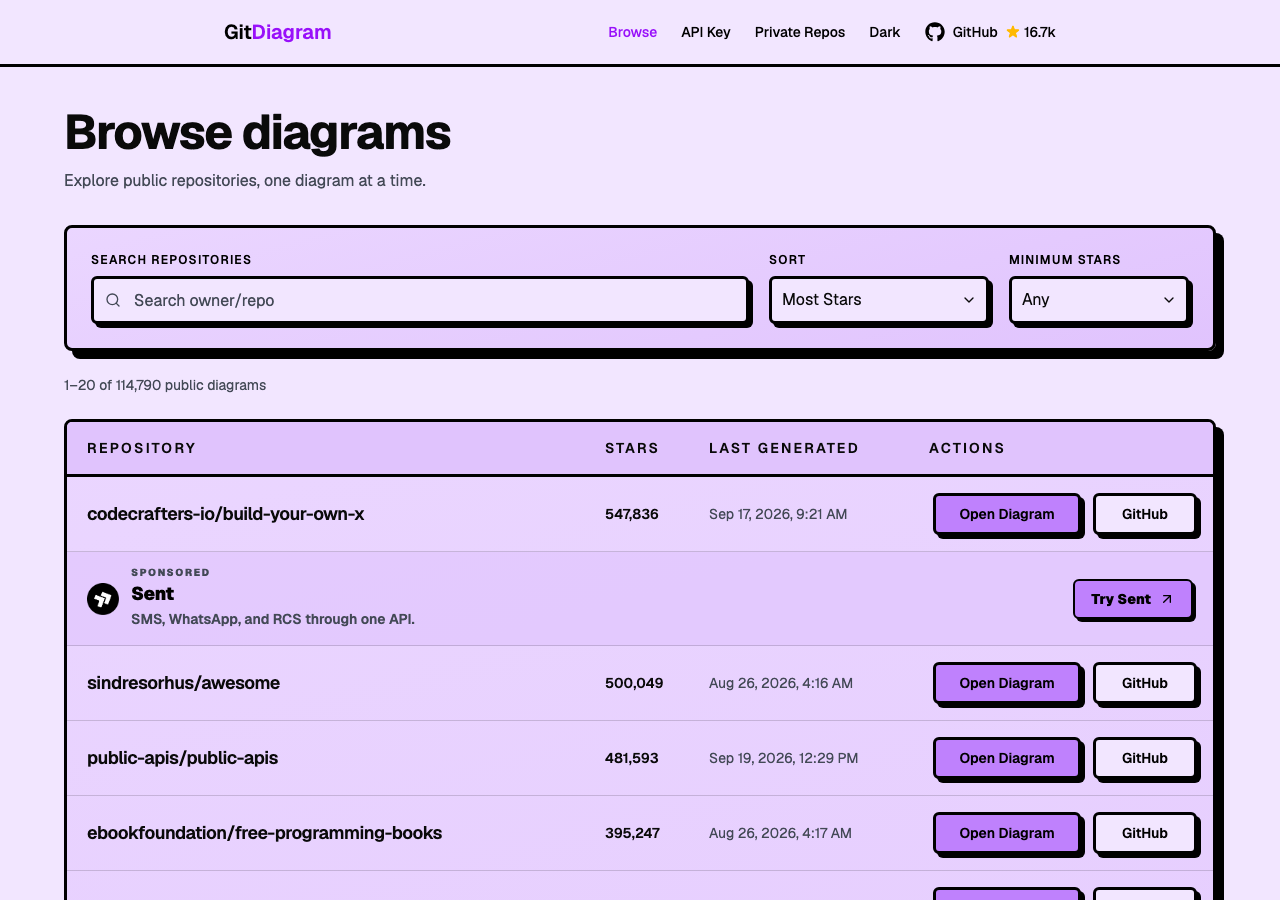This screenshot has height=900, width=1280.
Task: Open GitHub for codecrafters-io/build-your-own-x
Action: point(1145,514)
